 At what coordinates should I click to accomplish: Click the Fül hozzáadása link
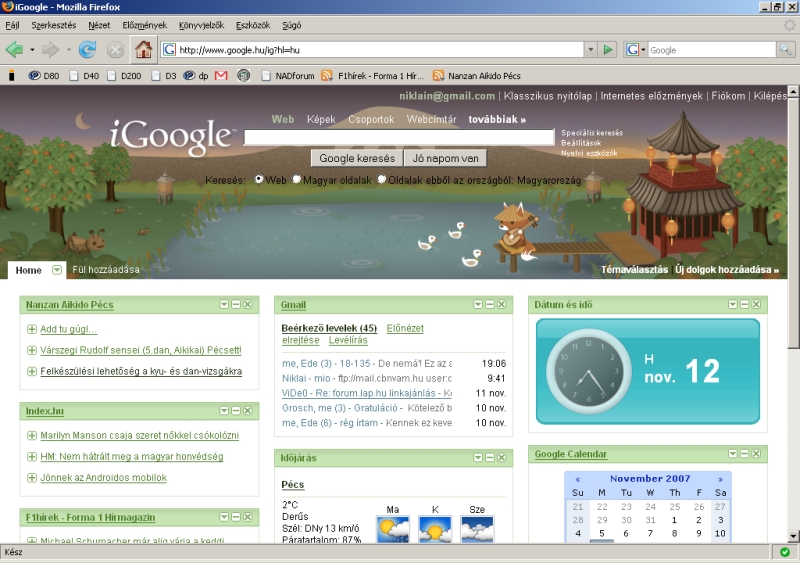(106, 270)
